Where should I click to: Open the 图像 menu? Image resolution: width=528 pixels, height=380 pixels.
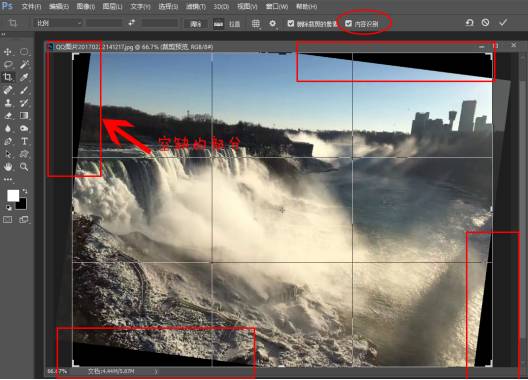tap(86, 6)
